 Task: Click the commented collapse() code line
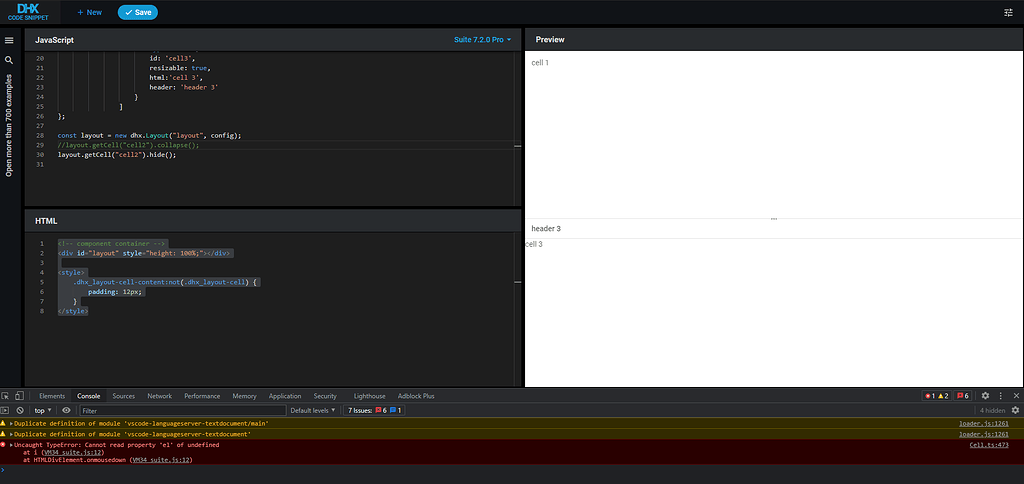(x=128, y=145)
